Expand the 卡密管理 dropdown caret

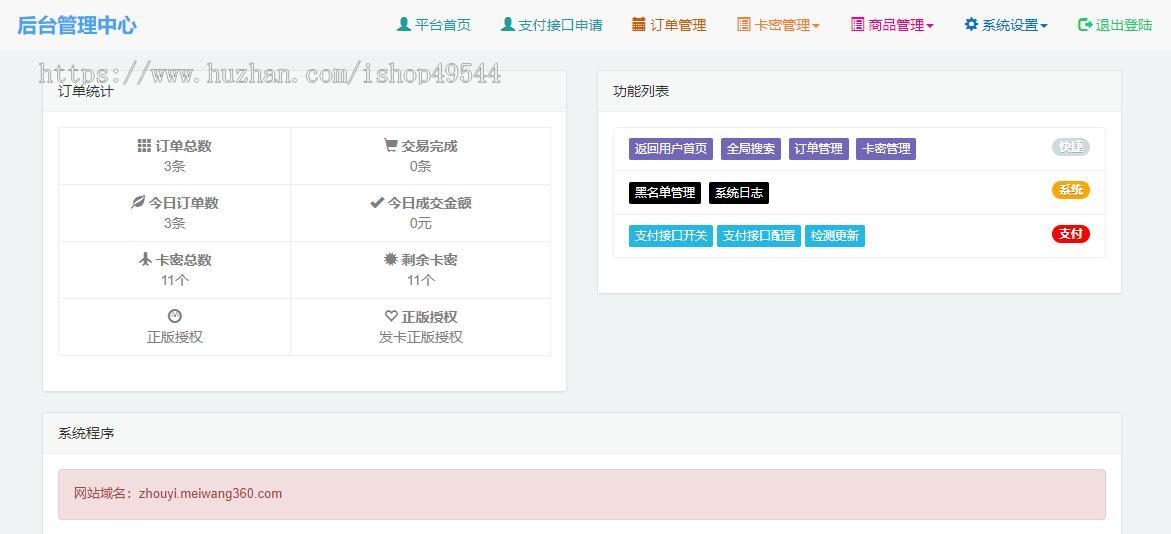coord(816,26)
